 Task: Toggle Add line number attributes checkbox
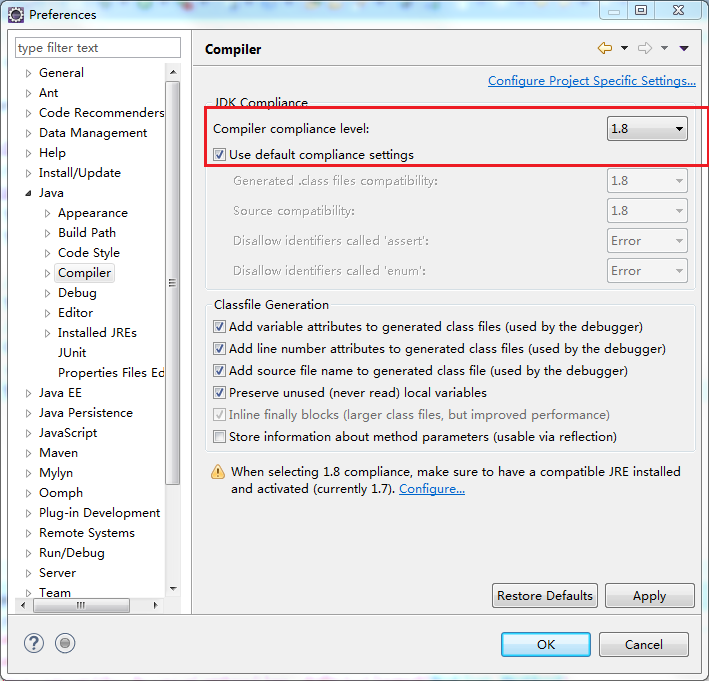coord(219,349)
